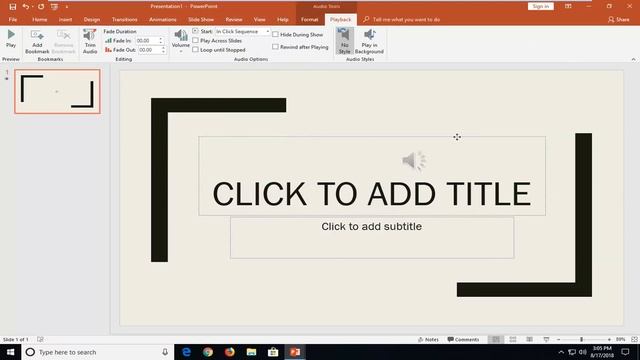Viewport: 640px width, 360px height.
Task: Increase or decrease Fade In with stepper
Action: coord(160,40)
